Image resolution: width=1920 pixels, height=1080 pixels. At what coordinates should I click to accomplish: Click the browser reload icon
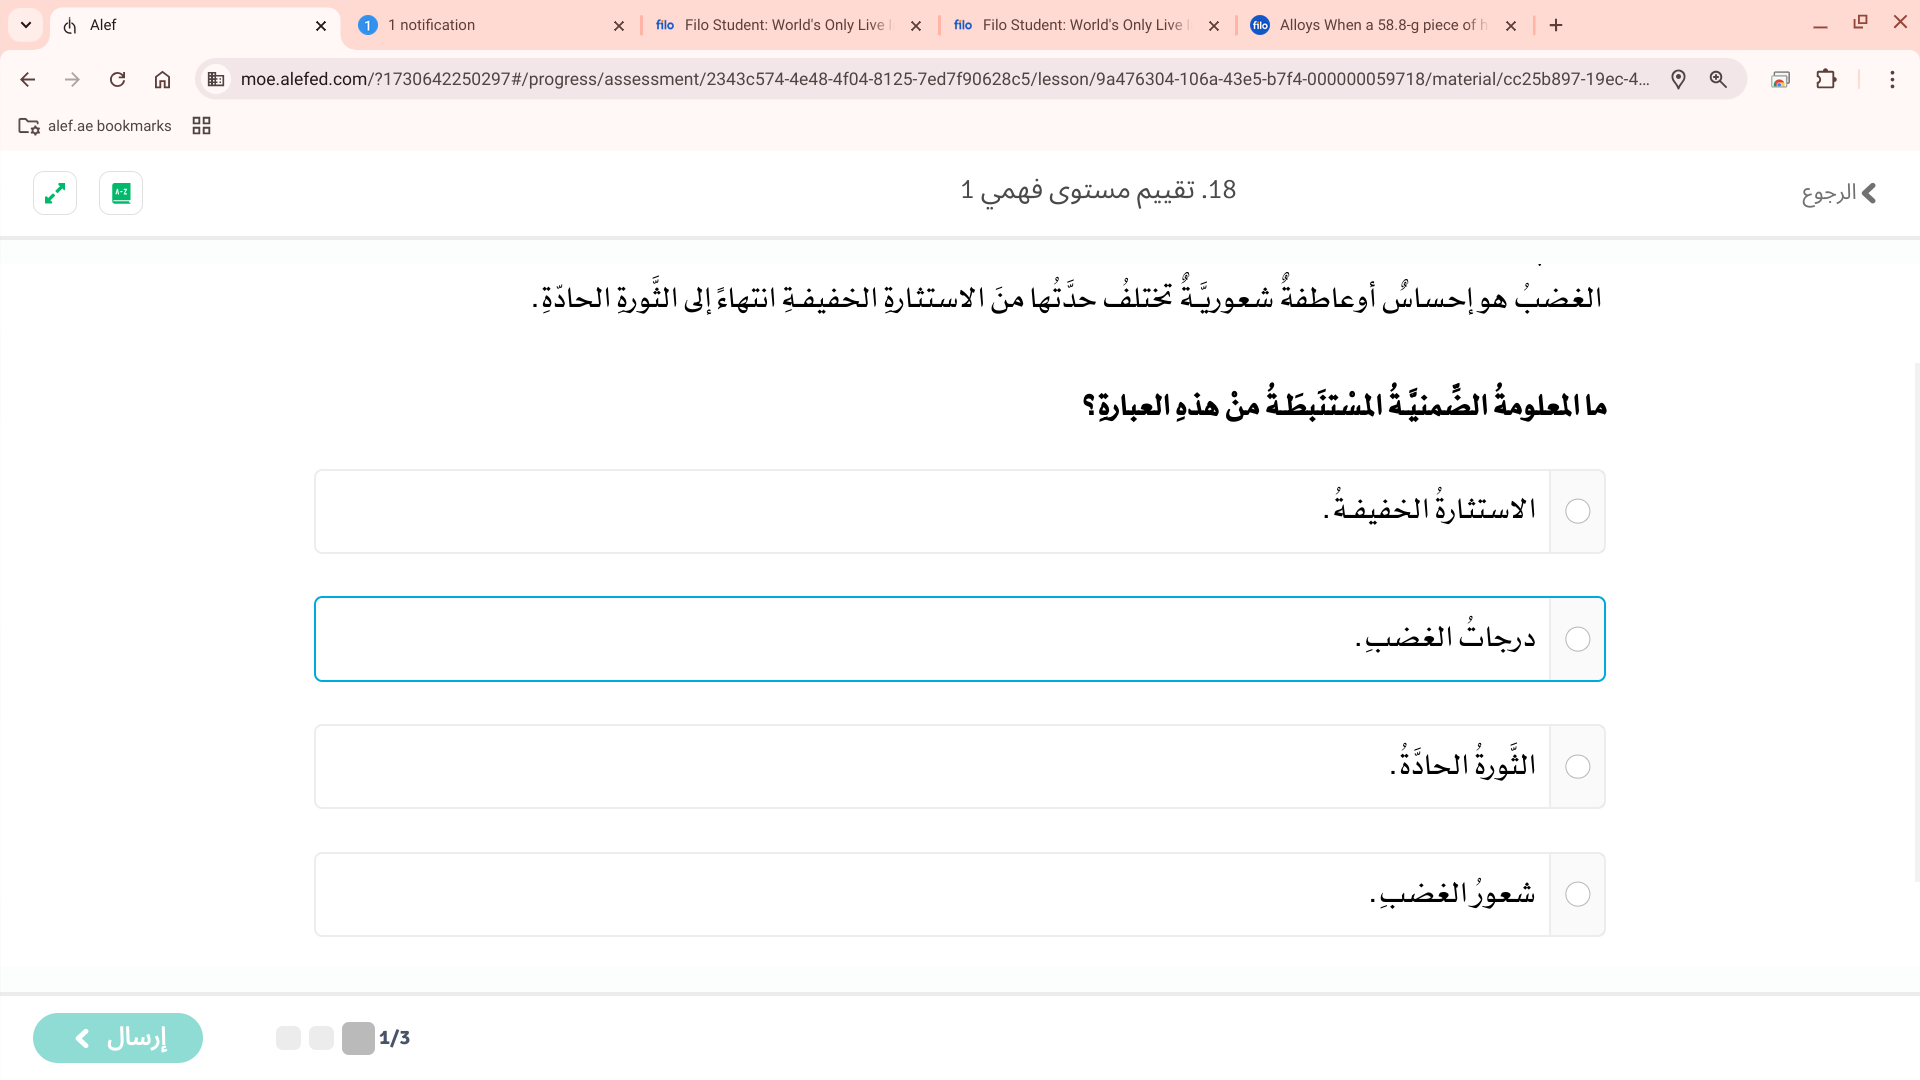117,79
